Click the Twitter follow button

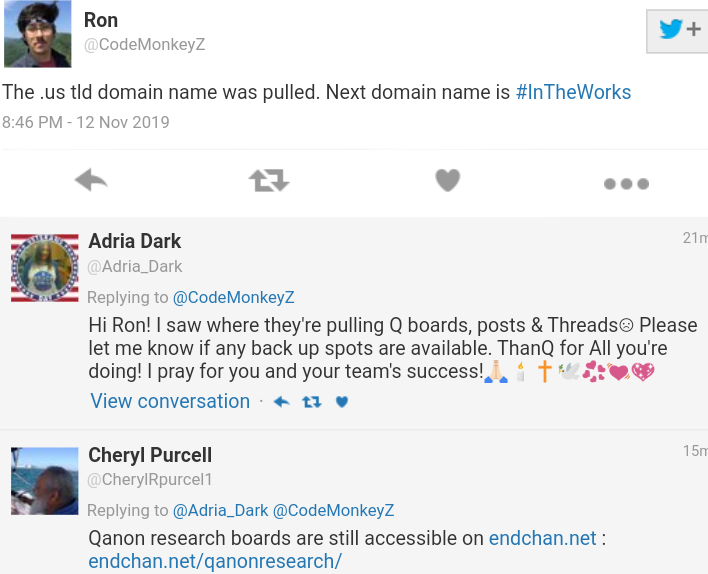click(677, 31)
